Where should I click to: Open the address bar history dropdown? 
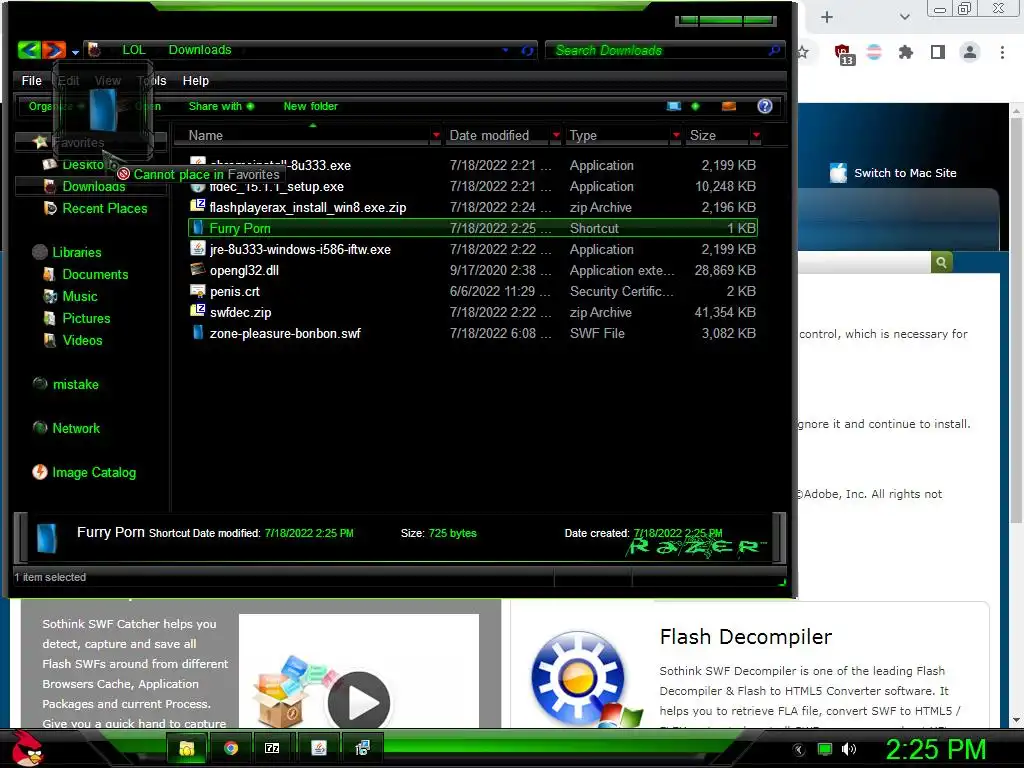tap(505, 50)
